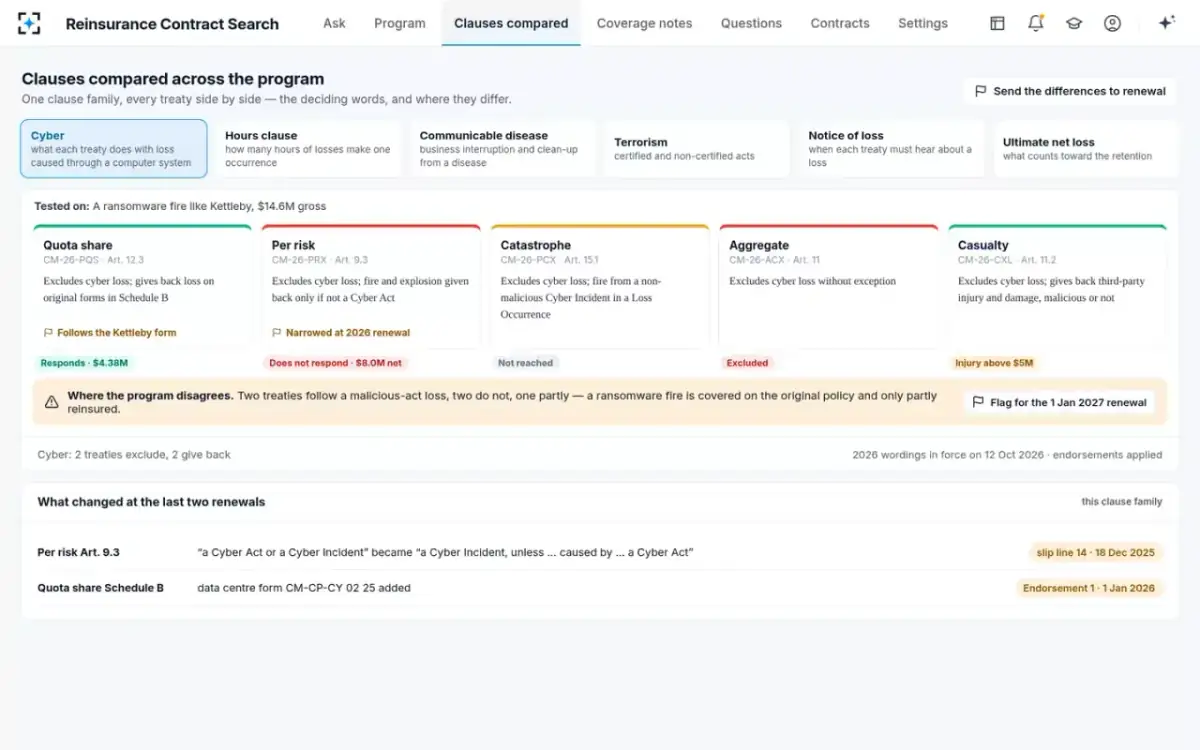Click the Excluded status badge
This screenshot has width=1200, height=750.
tap(748, 363)
